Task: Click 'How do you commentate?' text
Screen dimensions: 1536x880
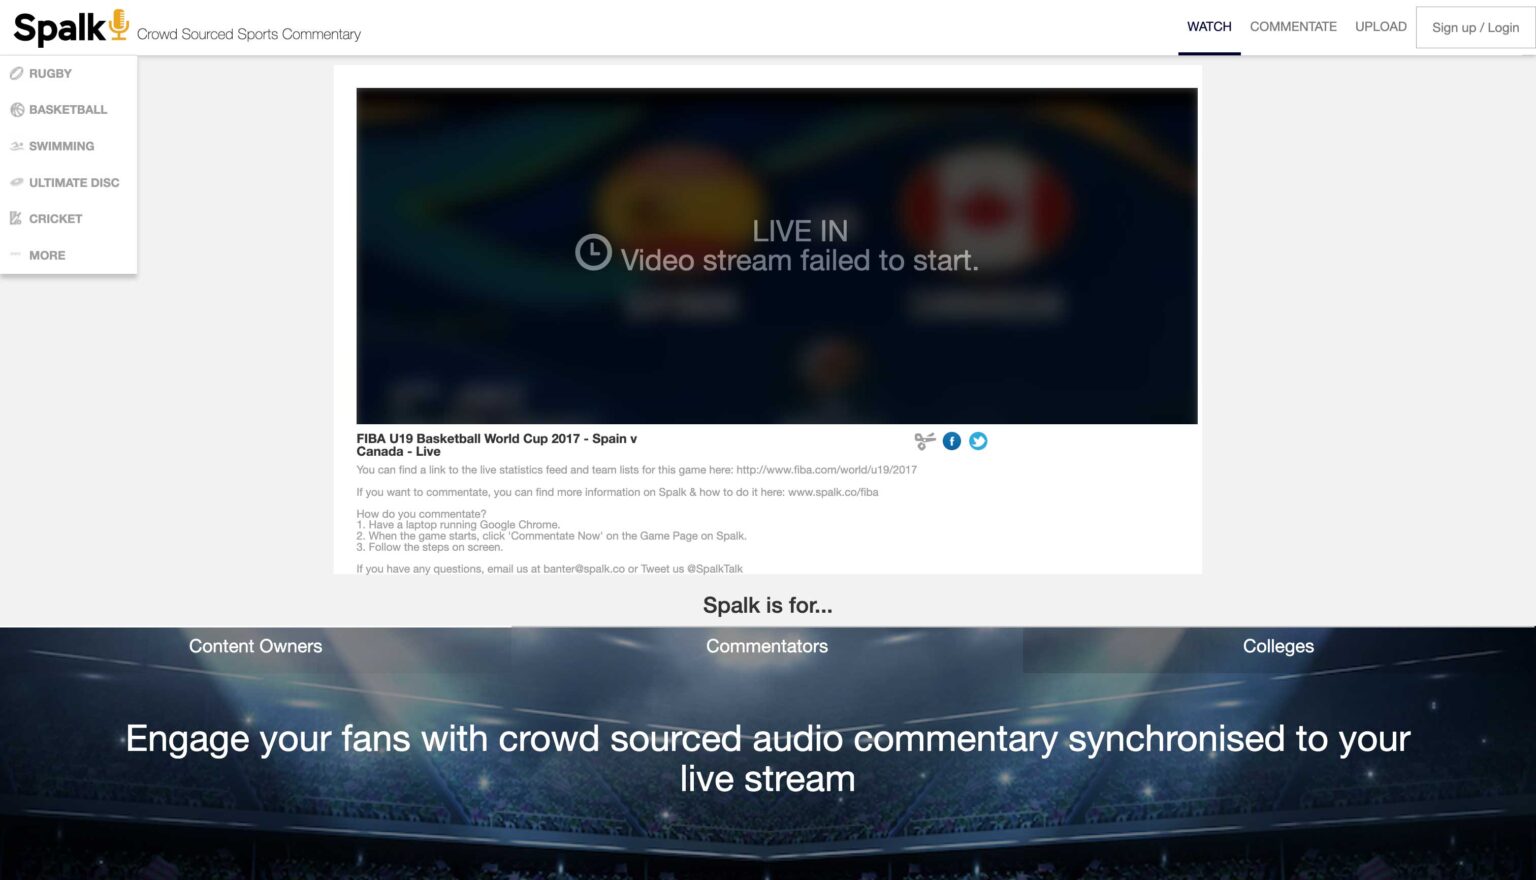Action: [421, 514]
